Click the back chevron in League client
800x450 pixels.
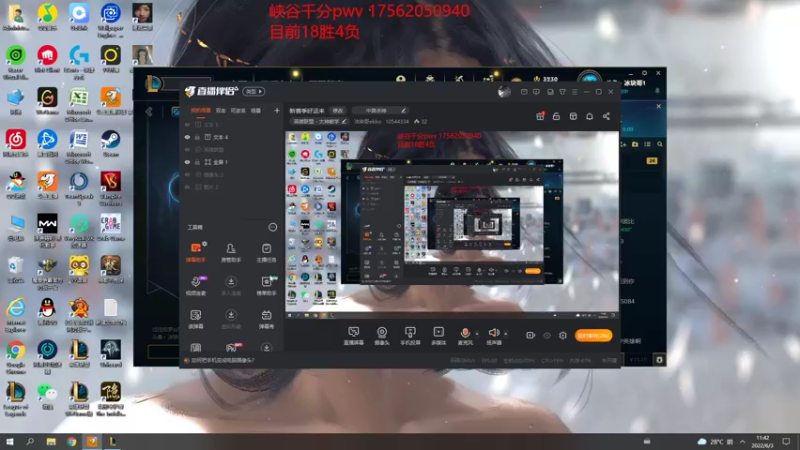149,112
